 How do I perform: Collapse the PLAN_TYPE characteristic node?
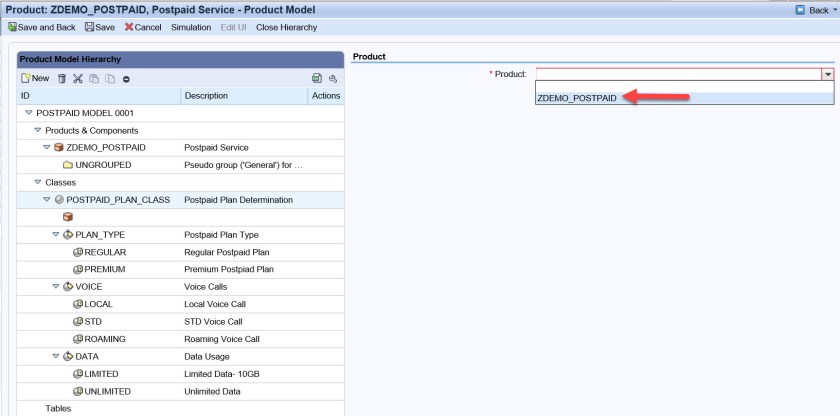[56, 235]
